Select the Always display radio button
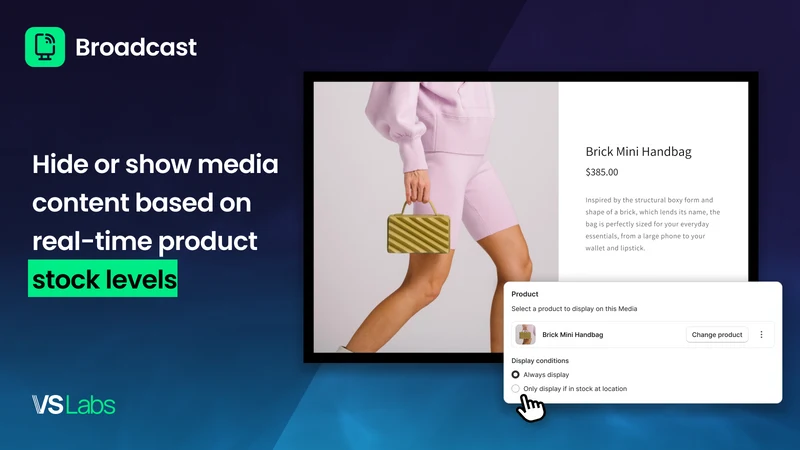This screenshot has width=800, height=450. pyautogui.click(x=515, y=374)
